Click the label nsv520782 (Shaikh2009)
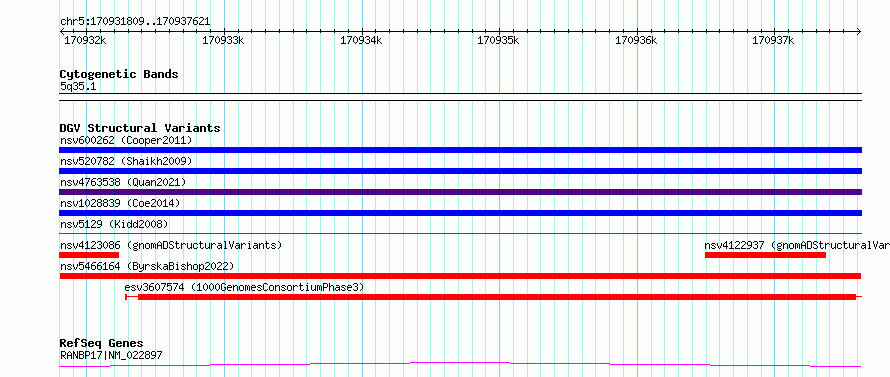Screen dimensions: 890x377 point(126,161)
